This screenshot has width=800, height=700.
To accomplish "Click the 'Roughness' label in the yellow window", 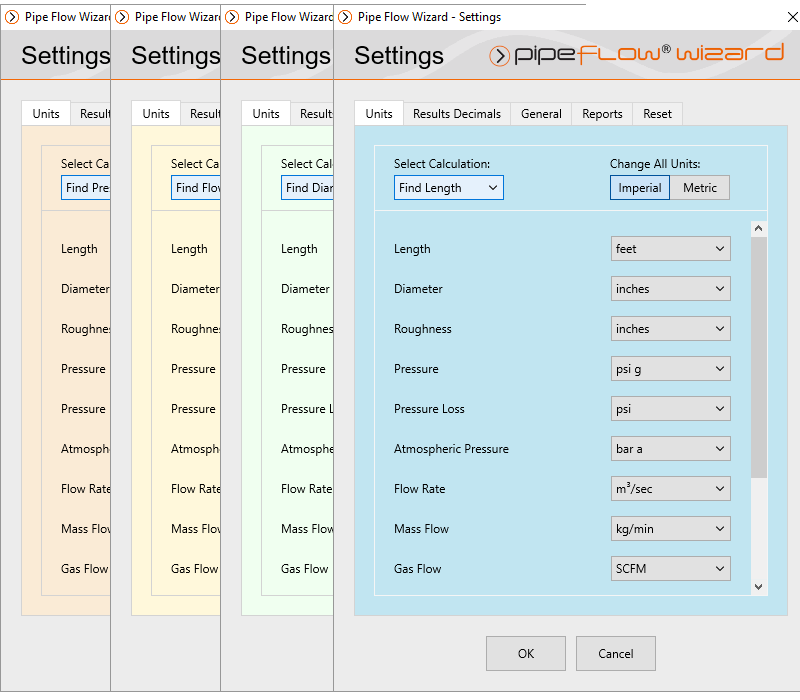I will [x=195, y=329].
